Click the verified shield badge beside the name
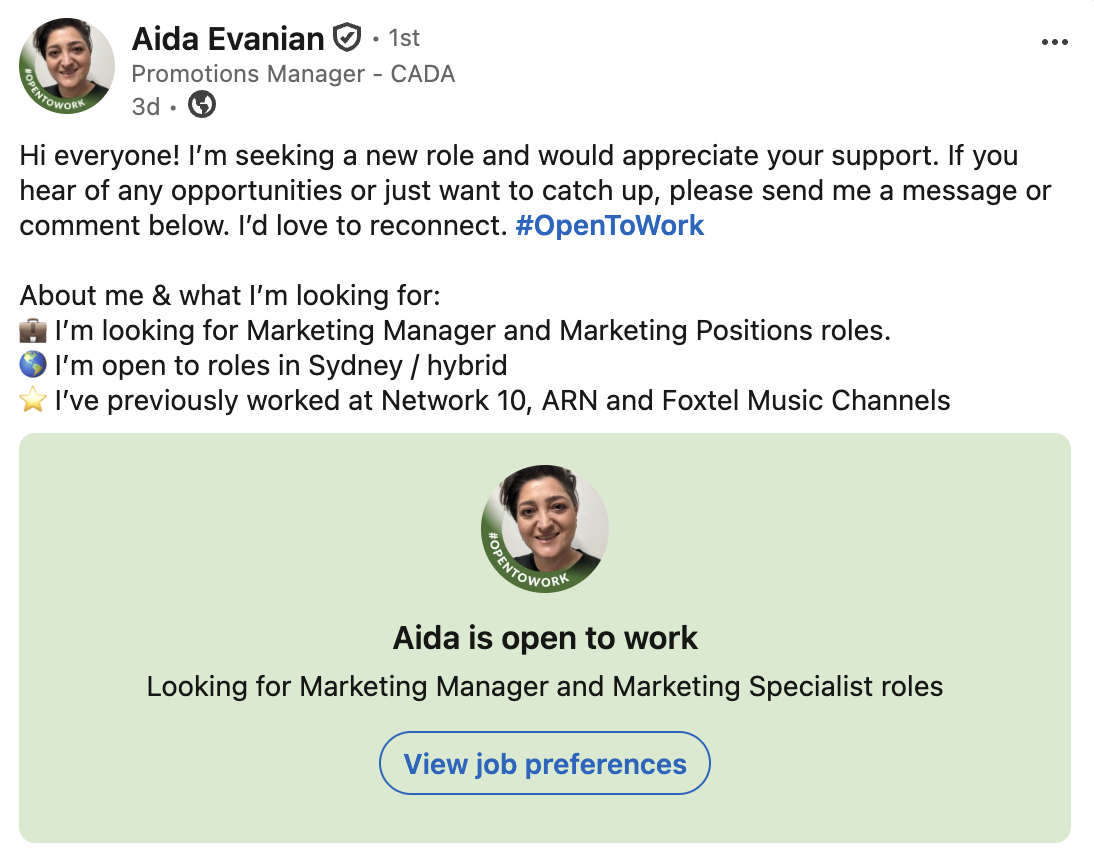1094x854 pixels. (346, 39)
